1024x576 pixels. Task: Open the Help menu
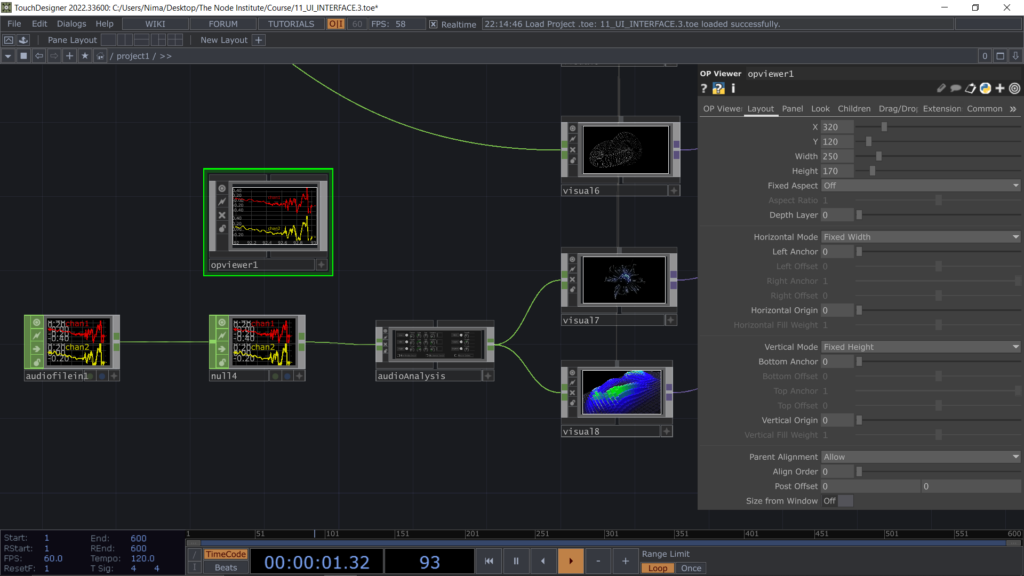[x=104, y=24]
